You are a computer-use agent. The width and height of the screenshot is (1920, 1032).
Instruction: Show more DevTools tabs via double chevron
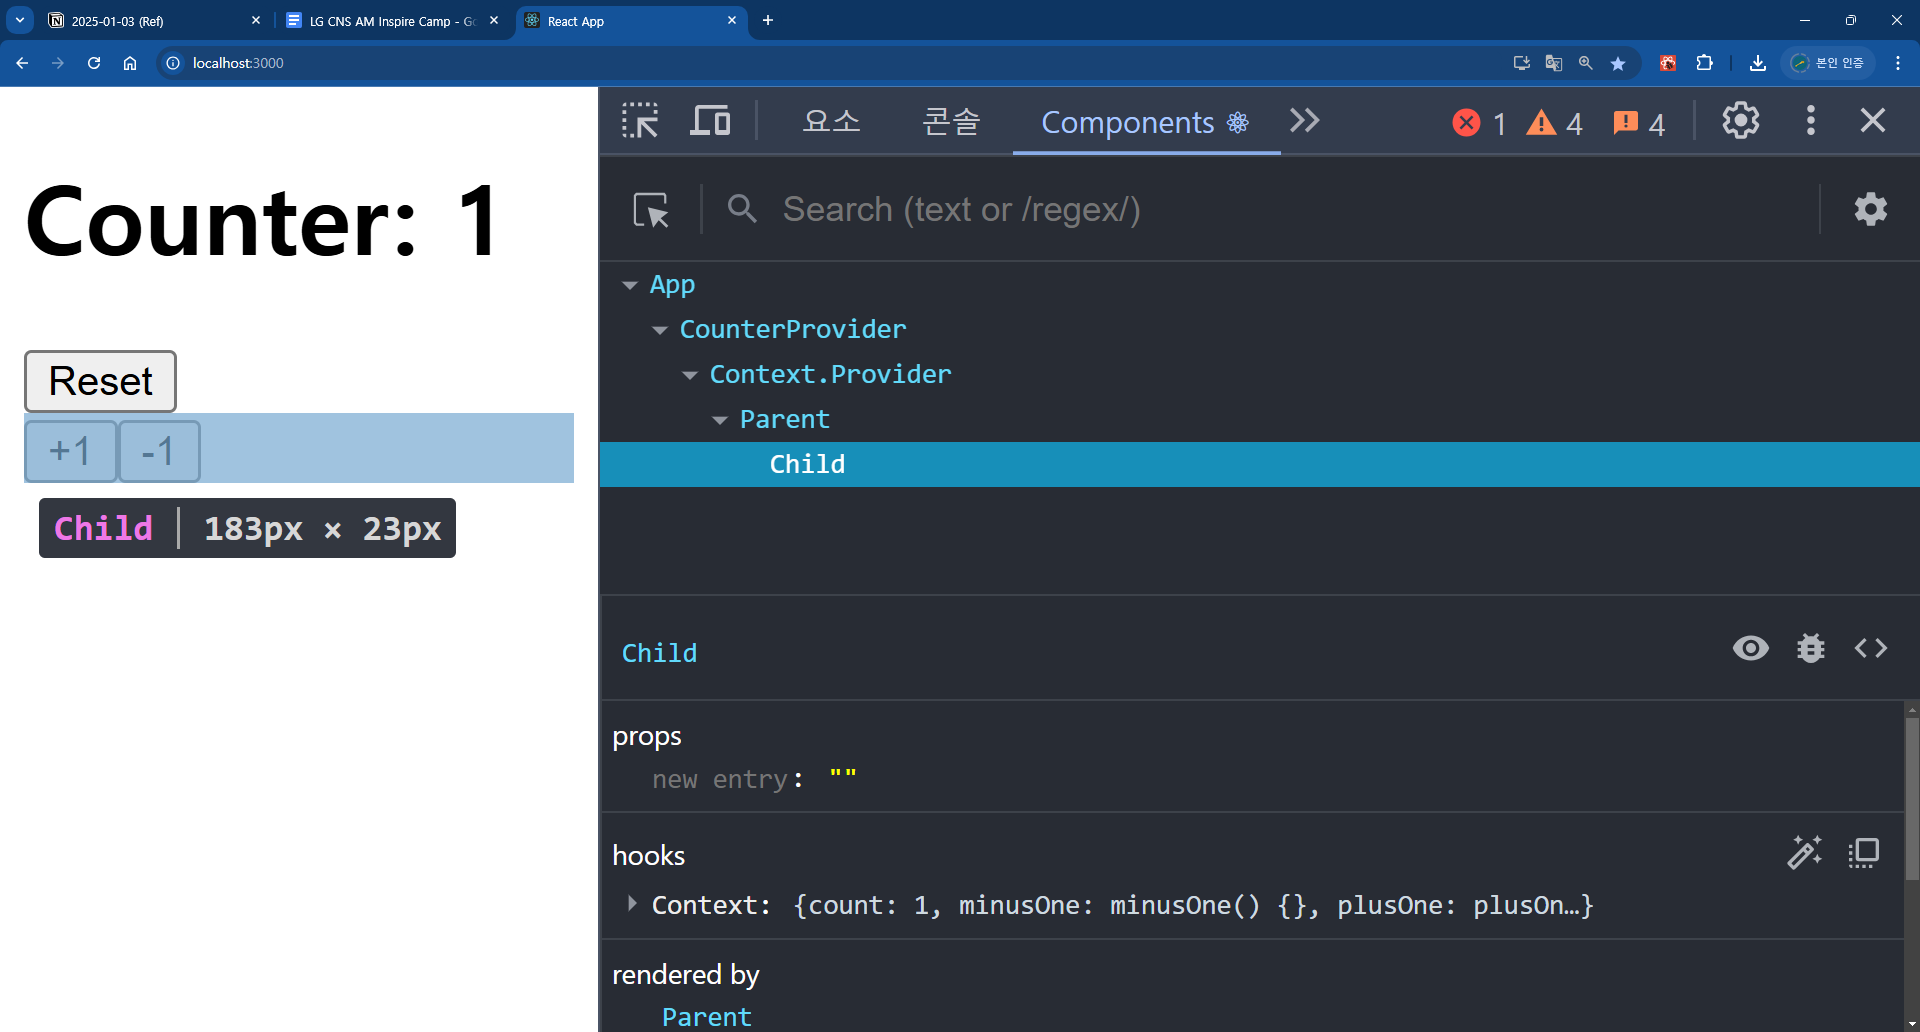point(1305,121)
